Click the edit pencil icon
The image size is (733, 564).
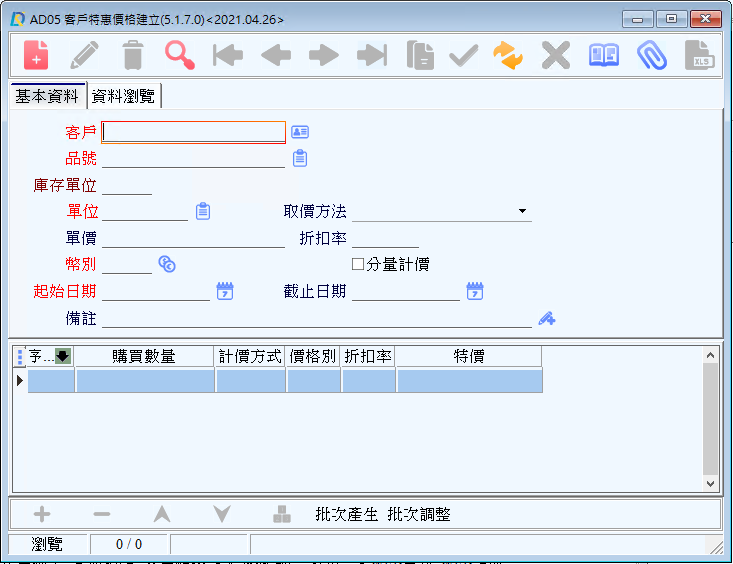85,55
